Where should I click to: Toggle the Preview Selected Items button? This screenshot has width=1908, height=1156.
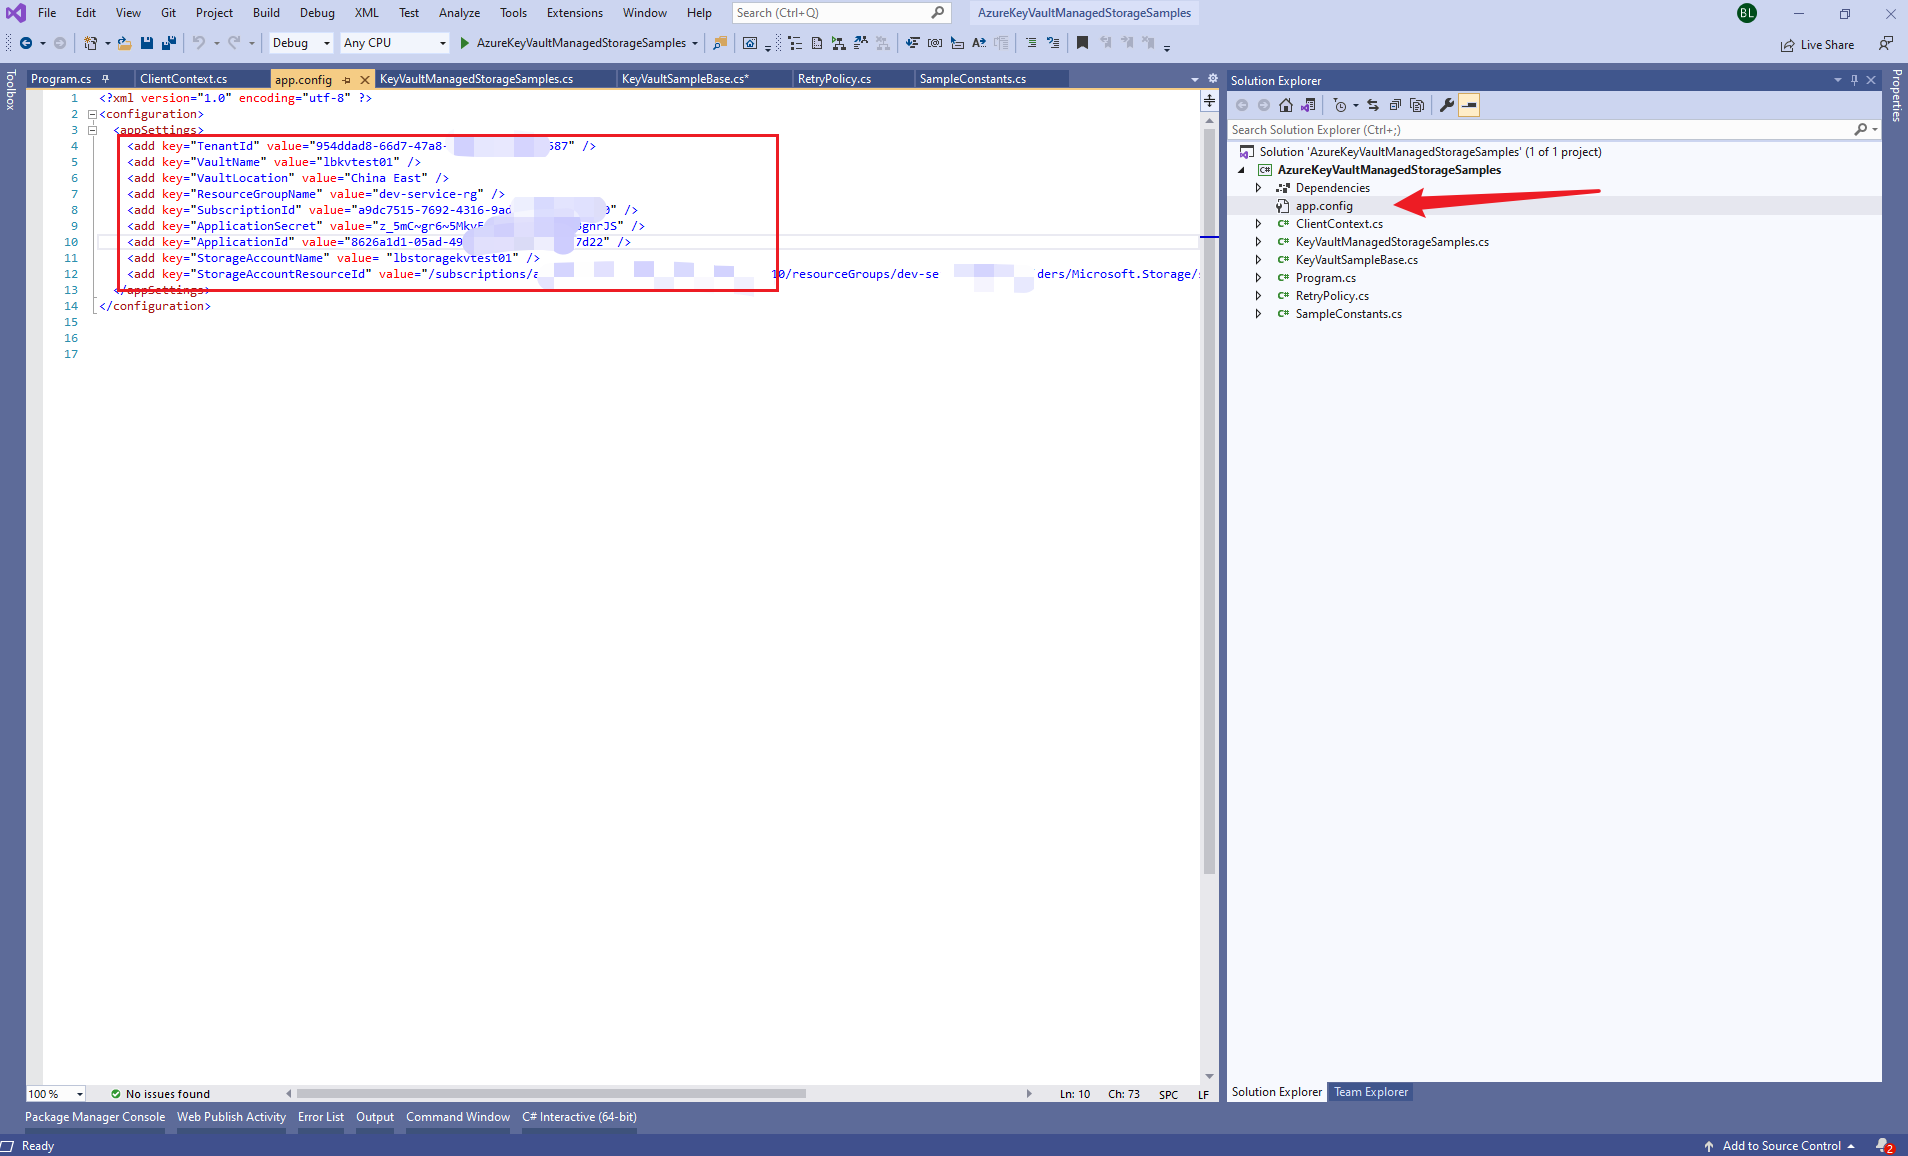(1469, 105)
